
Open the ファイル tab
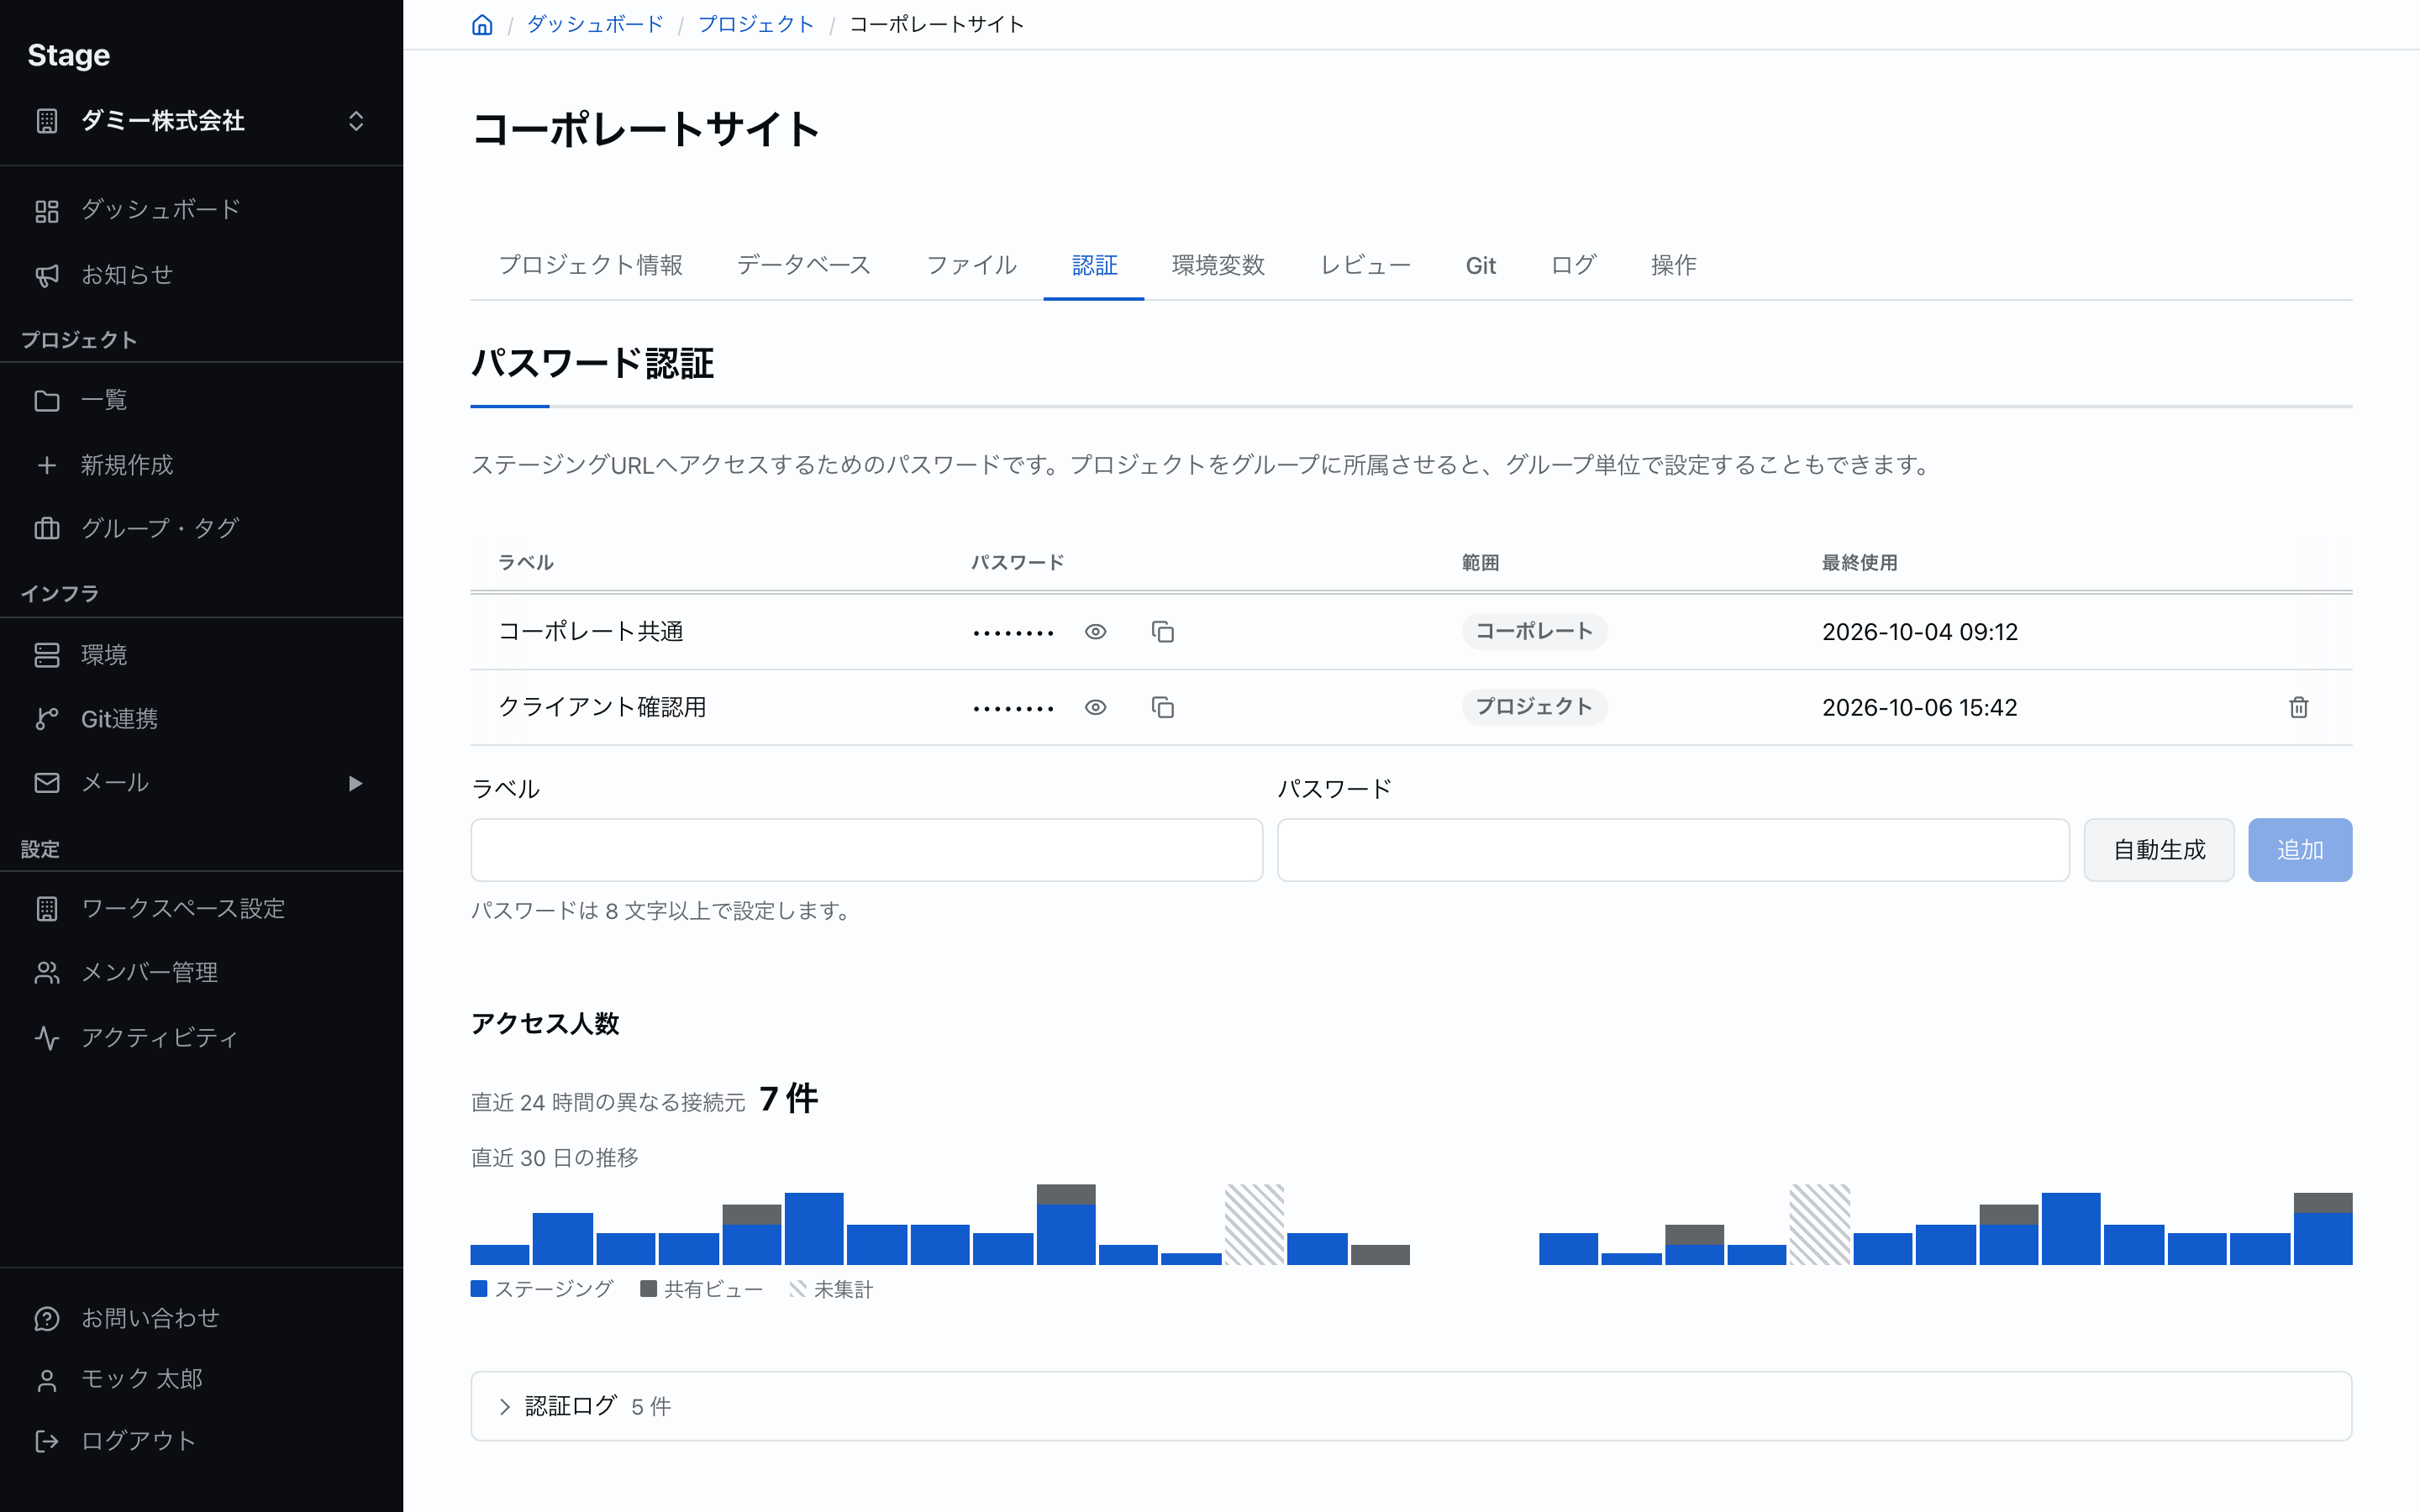pos(971,265)
